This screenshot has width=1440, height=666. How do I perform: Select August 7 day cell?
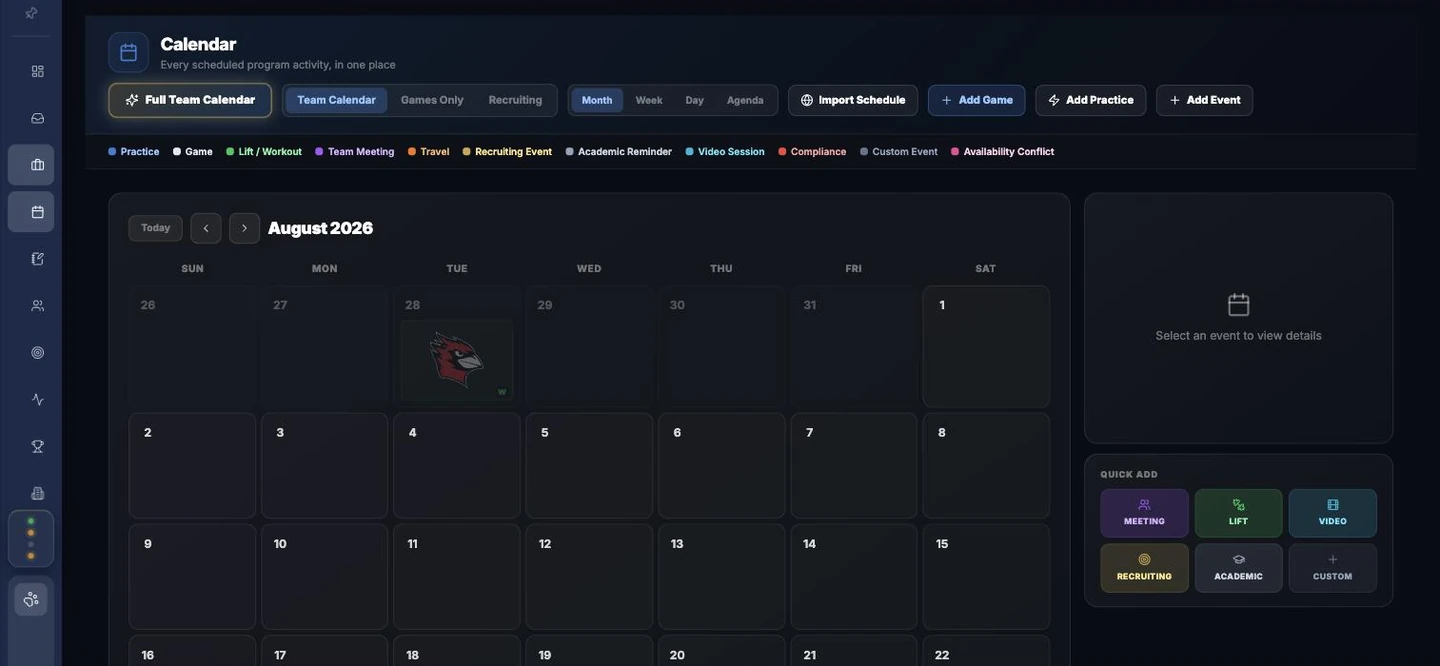854,465
